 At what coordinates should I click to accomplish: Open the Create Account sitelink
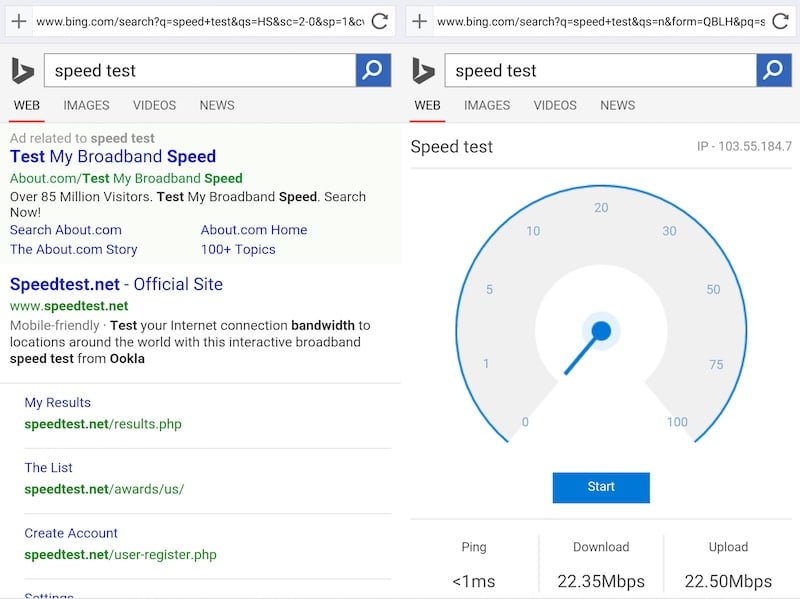coord(71,533)
